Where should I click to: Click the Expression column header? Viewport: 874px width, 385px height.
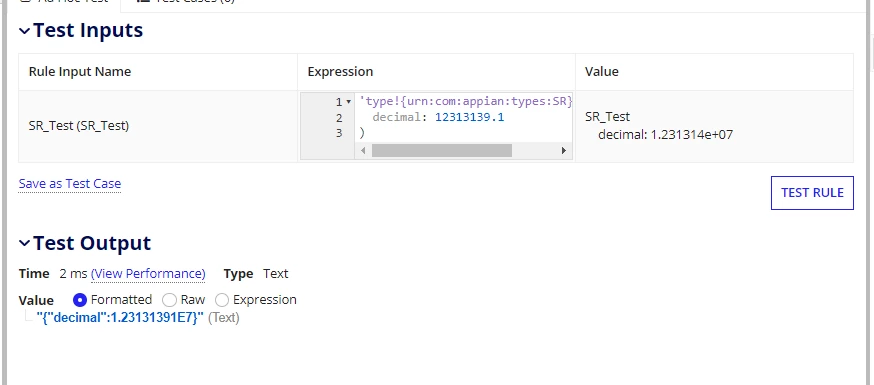pyautogui.click(x=340, y=72)
